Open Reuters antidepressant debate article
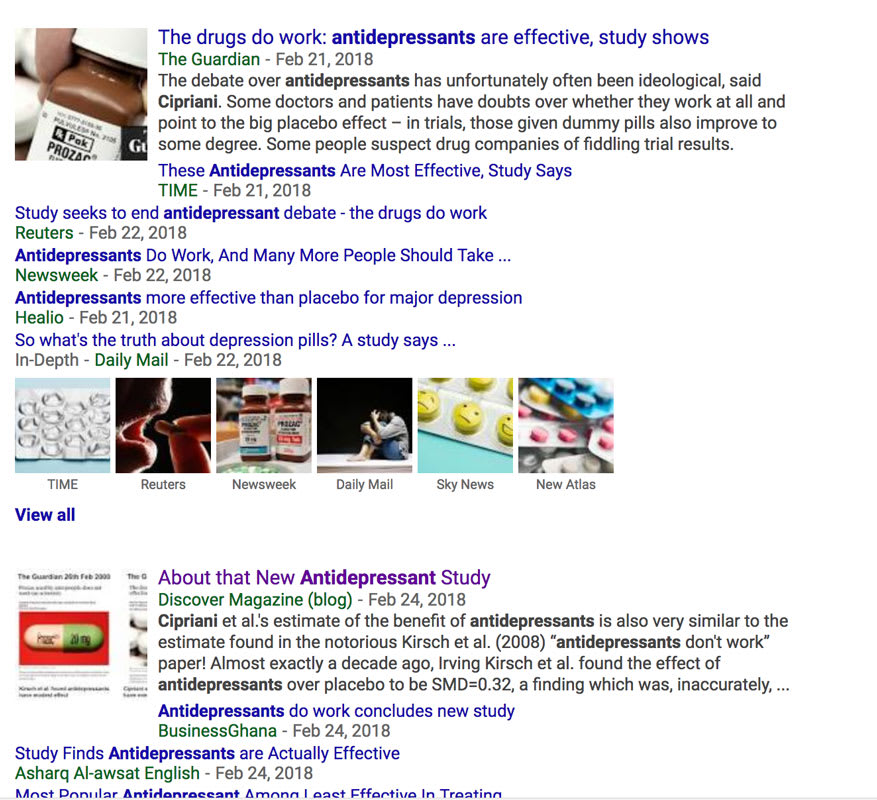This screenshot has height=800, width=877. pos(251,213)
